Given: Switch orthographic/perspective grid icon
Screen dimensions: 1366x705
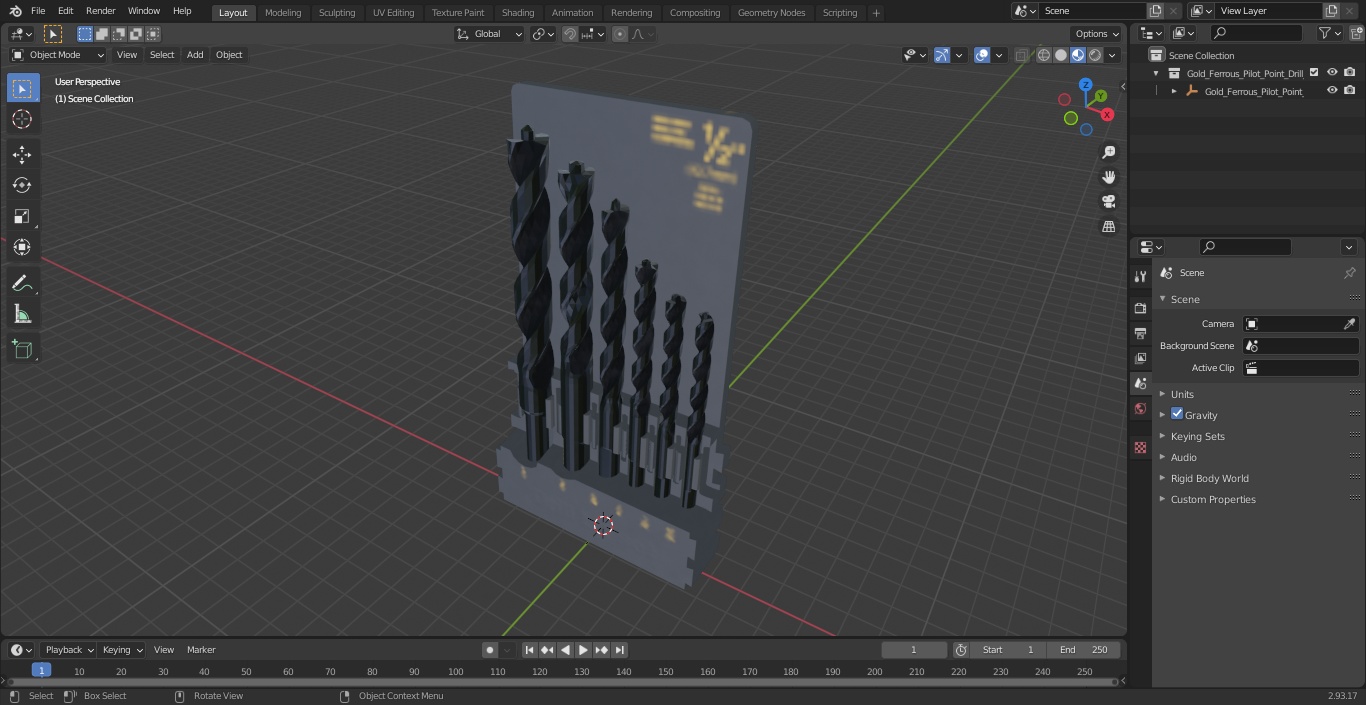Looking at the screenshot, I should pyautogui.click(x=1108, y=227).
